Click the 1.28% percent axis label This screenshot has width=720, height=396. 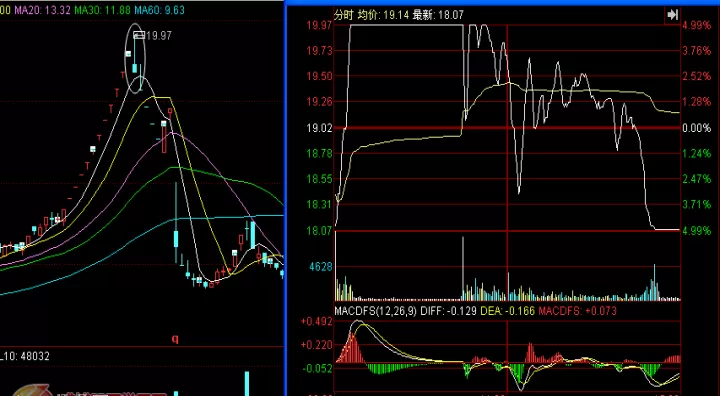(x=697, y=102)
